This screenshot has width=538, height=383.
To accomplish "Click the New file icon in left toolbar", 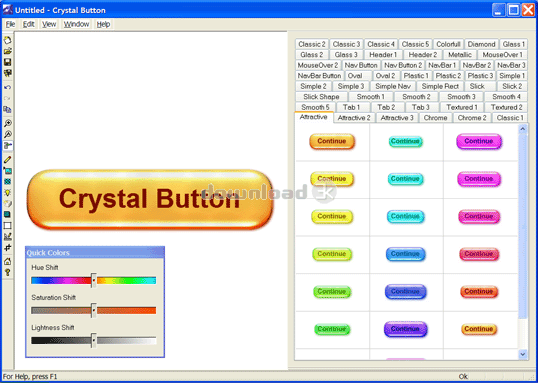I will tap(8, 40).
